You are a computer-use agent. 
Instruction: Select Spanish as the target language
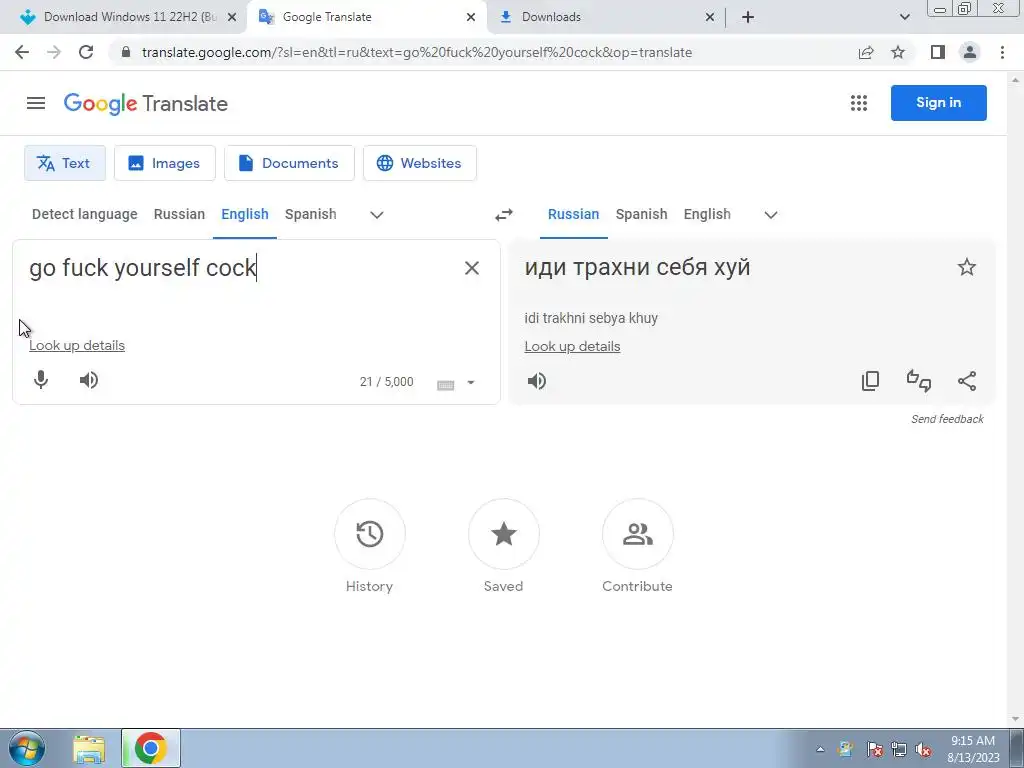tap(641, 214)
